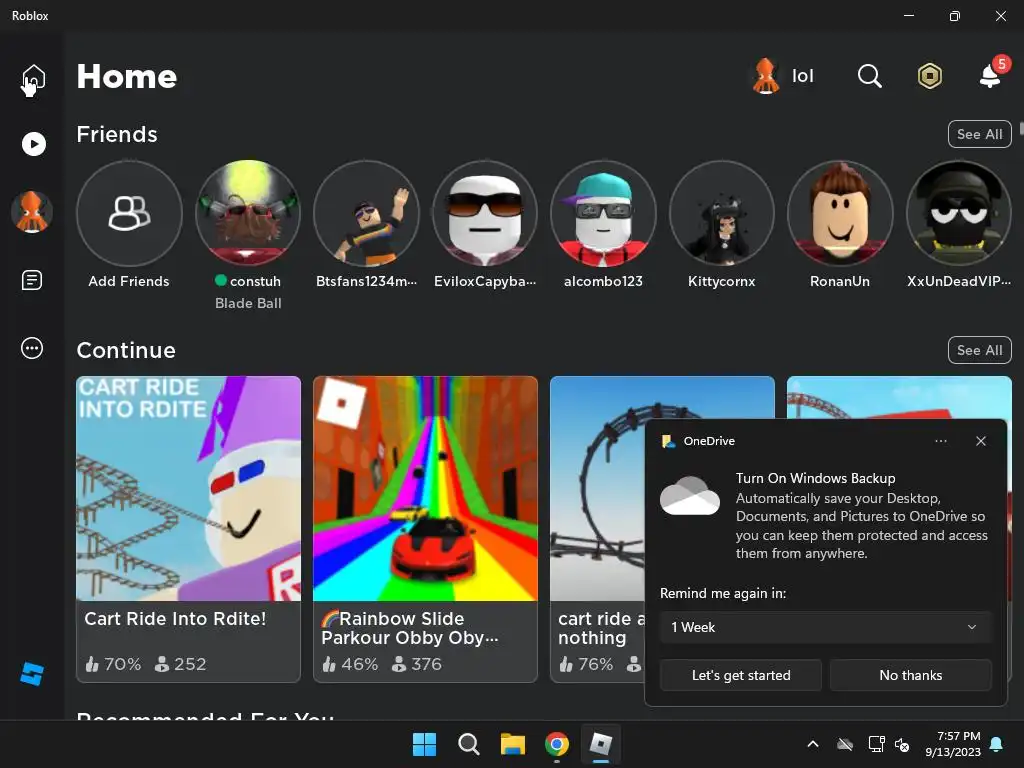Open RonanUn friend avatar

pos(840,214)
